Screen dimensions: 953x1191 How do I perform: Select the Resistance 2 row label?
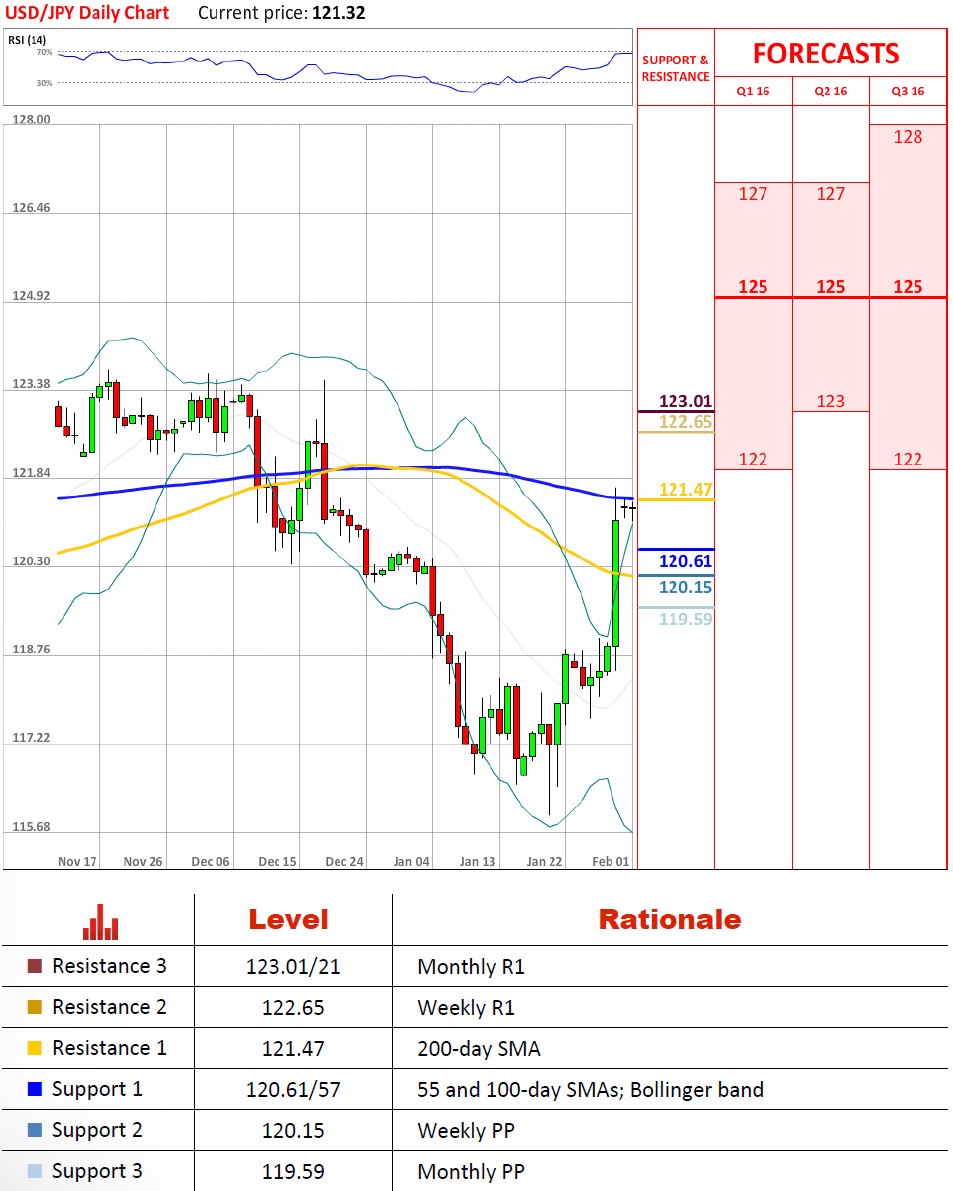pos(109,1007)
